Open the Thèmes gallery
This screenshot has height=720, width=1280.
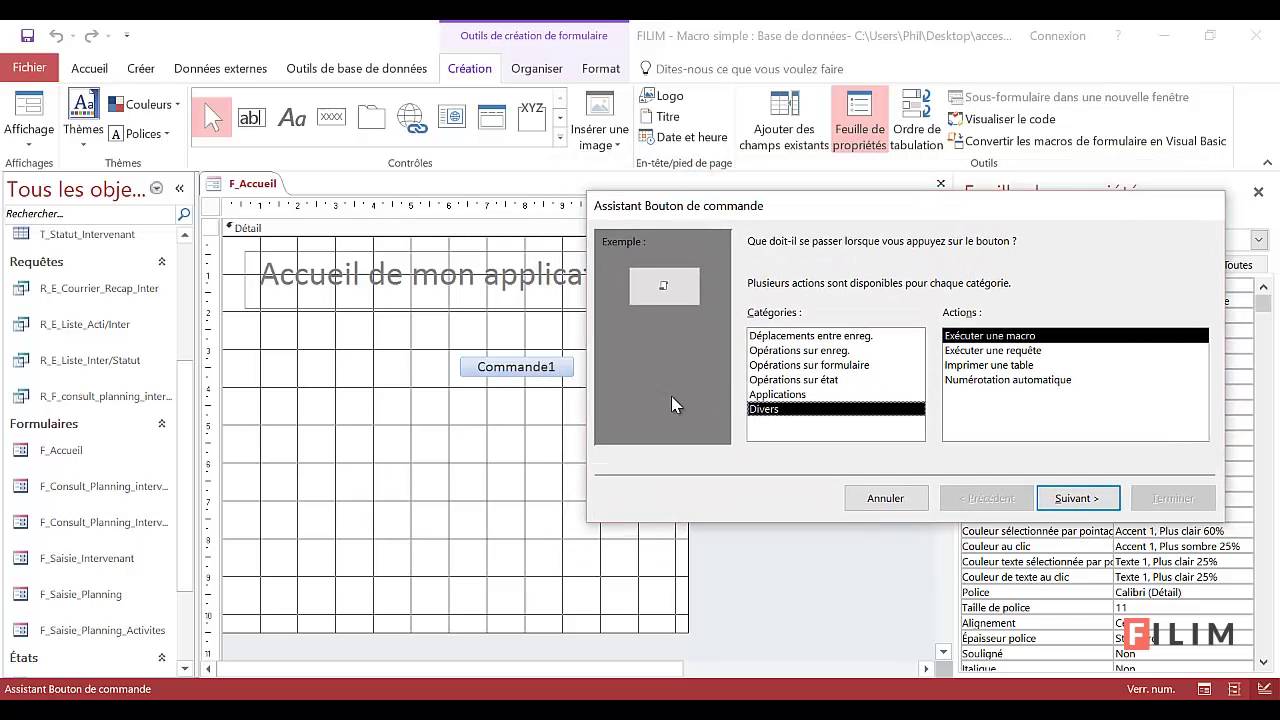tap(83, 120)
